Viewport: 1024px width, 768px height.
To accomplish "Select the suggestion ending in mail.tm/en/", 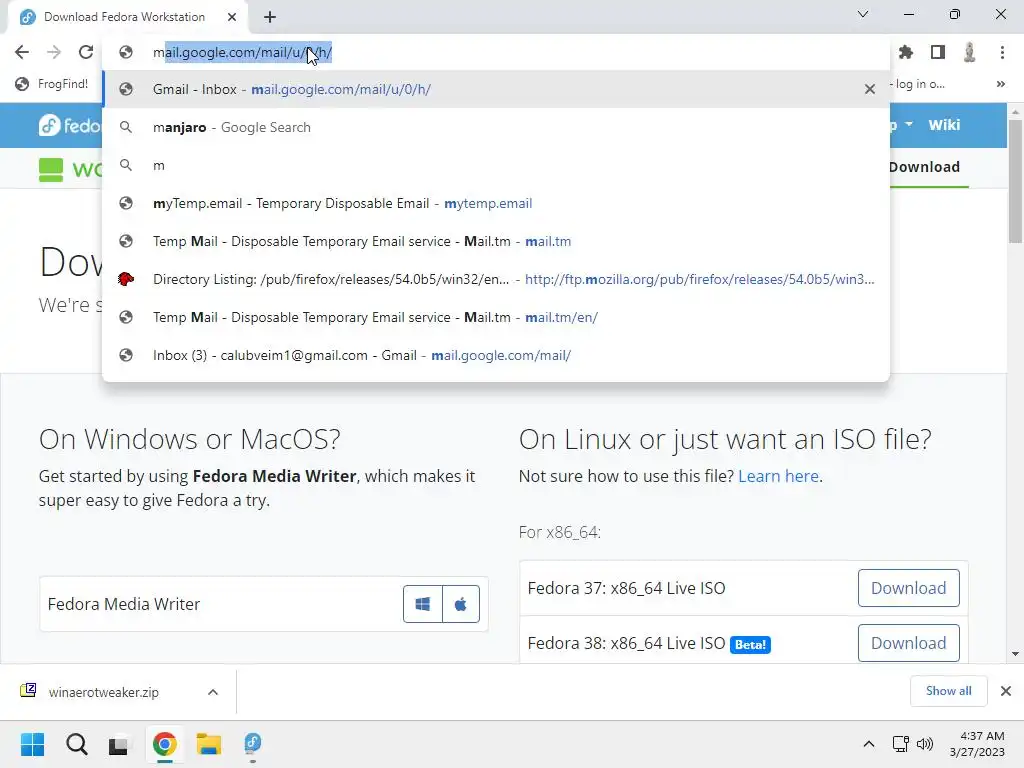I will [496, 317].
